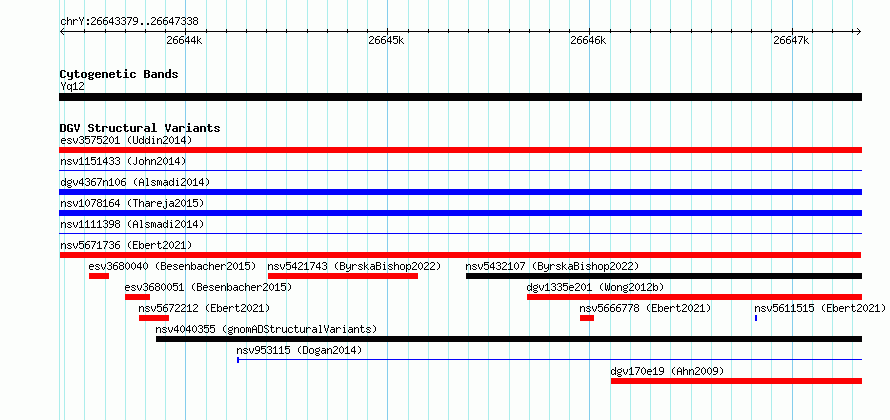Open nsv4040355 (gnomADStructuralVariants) label
Image resolution: width=890 pixels, height=420 pixels.
click(x=266, y=329)
